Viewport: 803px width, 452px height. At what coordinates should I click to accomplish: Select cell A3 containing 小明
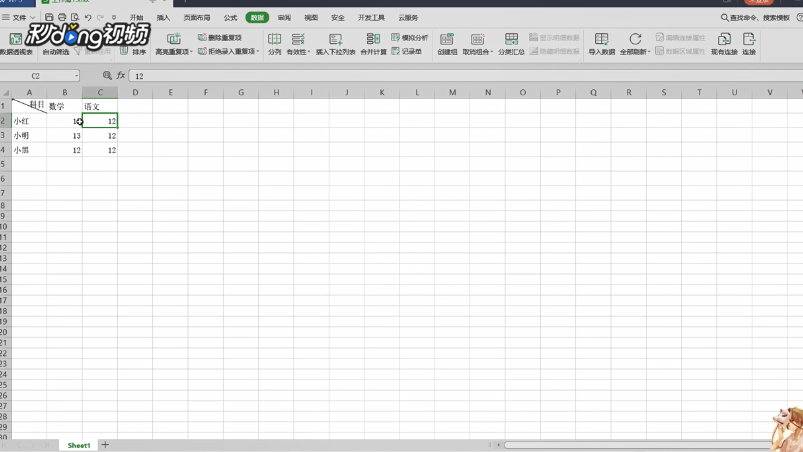[29, 136]
